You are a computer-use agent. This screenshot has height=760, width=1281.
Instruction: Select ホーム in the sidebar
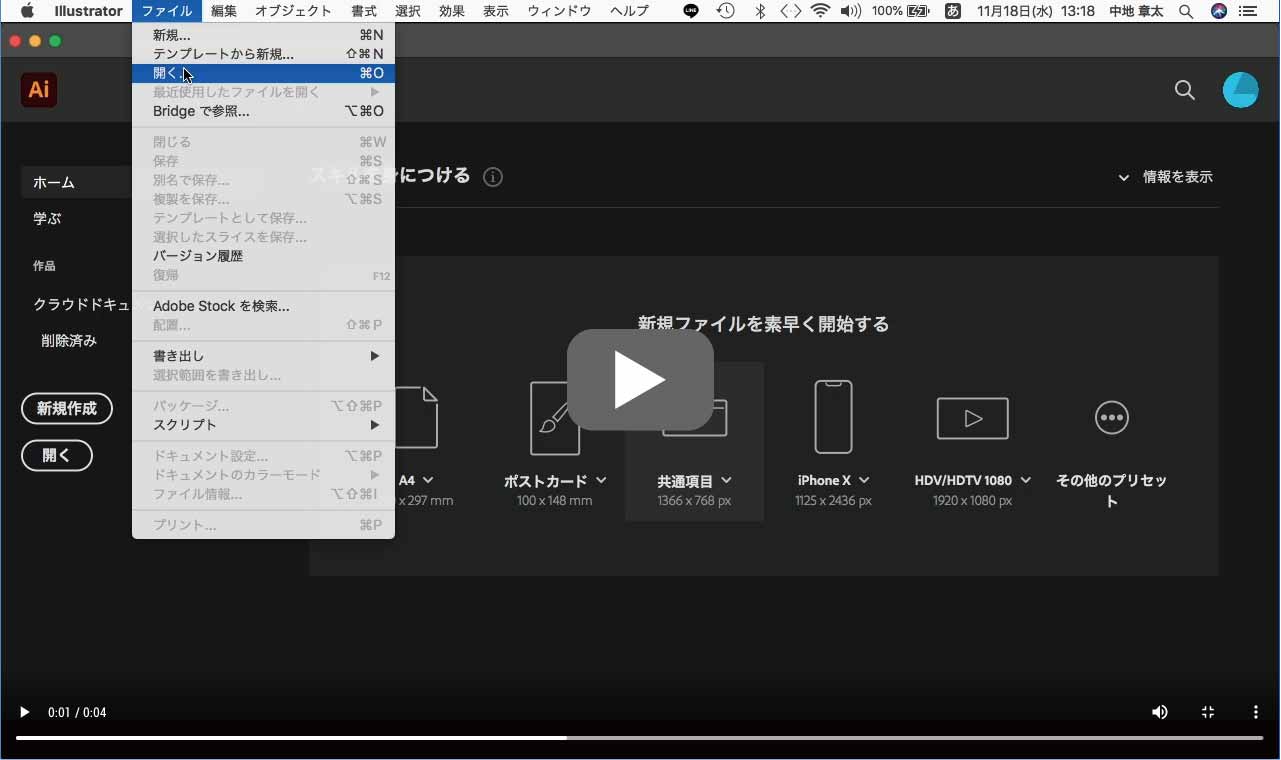click(x=54, y=182)
